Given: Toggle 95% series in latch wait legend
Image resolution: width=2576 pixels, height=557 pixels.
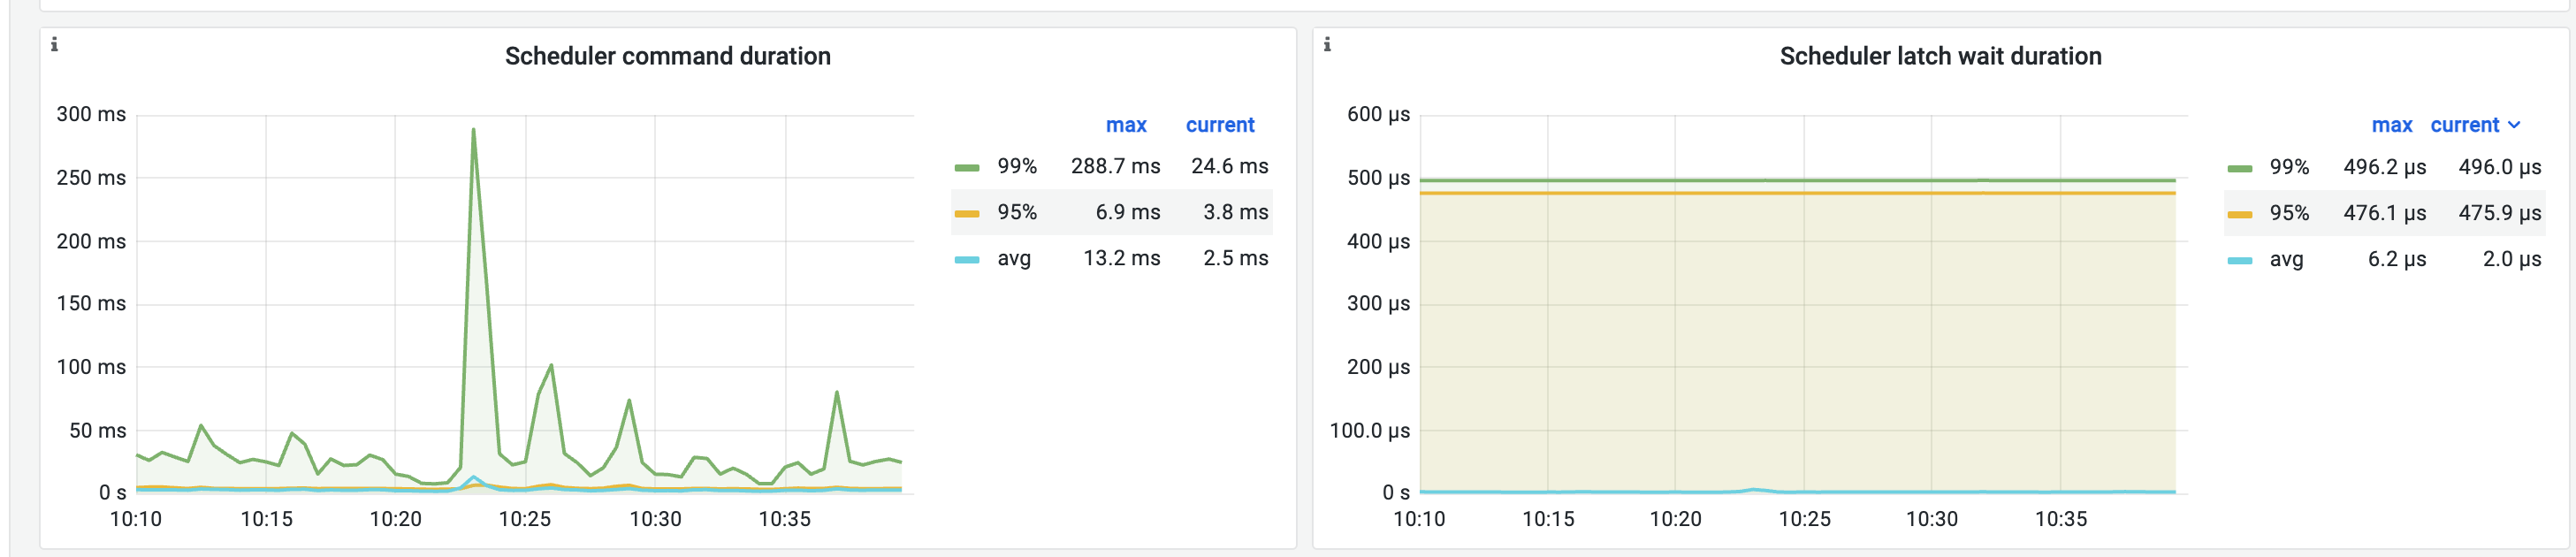Looking at the screenshot, I should click(2289, 213).
